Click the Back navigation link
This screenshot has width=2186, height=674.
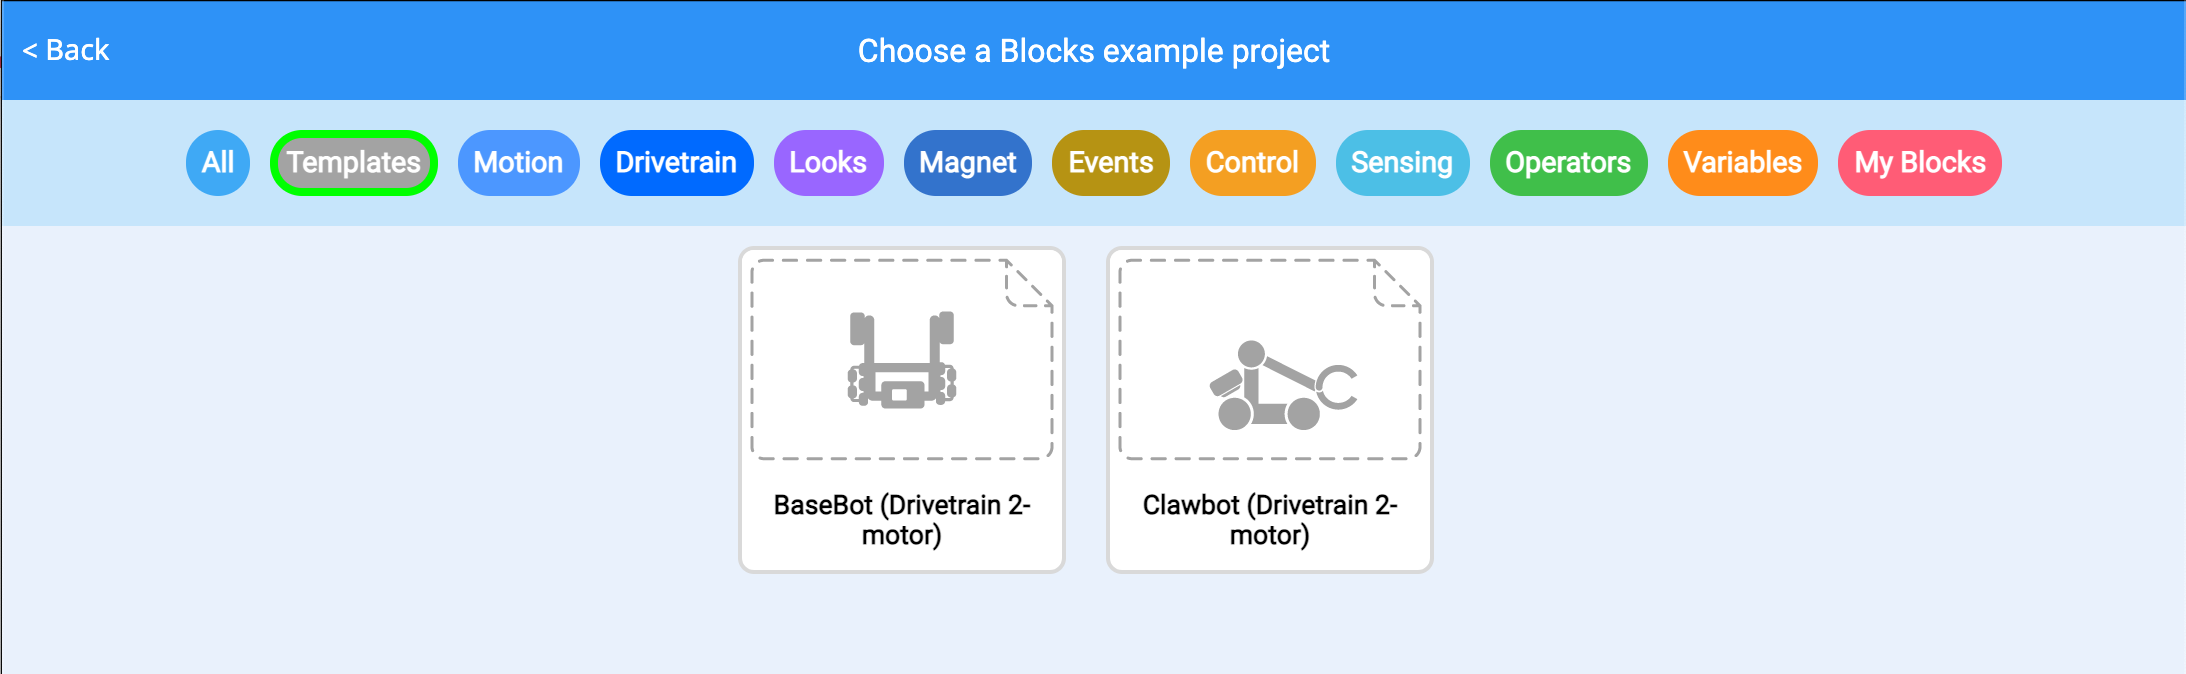coord(65,49)
